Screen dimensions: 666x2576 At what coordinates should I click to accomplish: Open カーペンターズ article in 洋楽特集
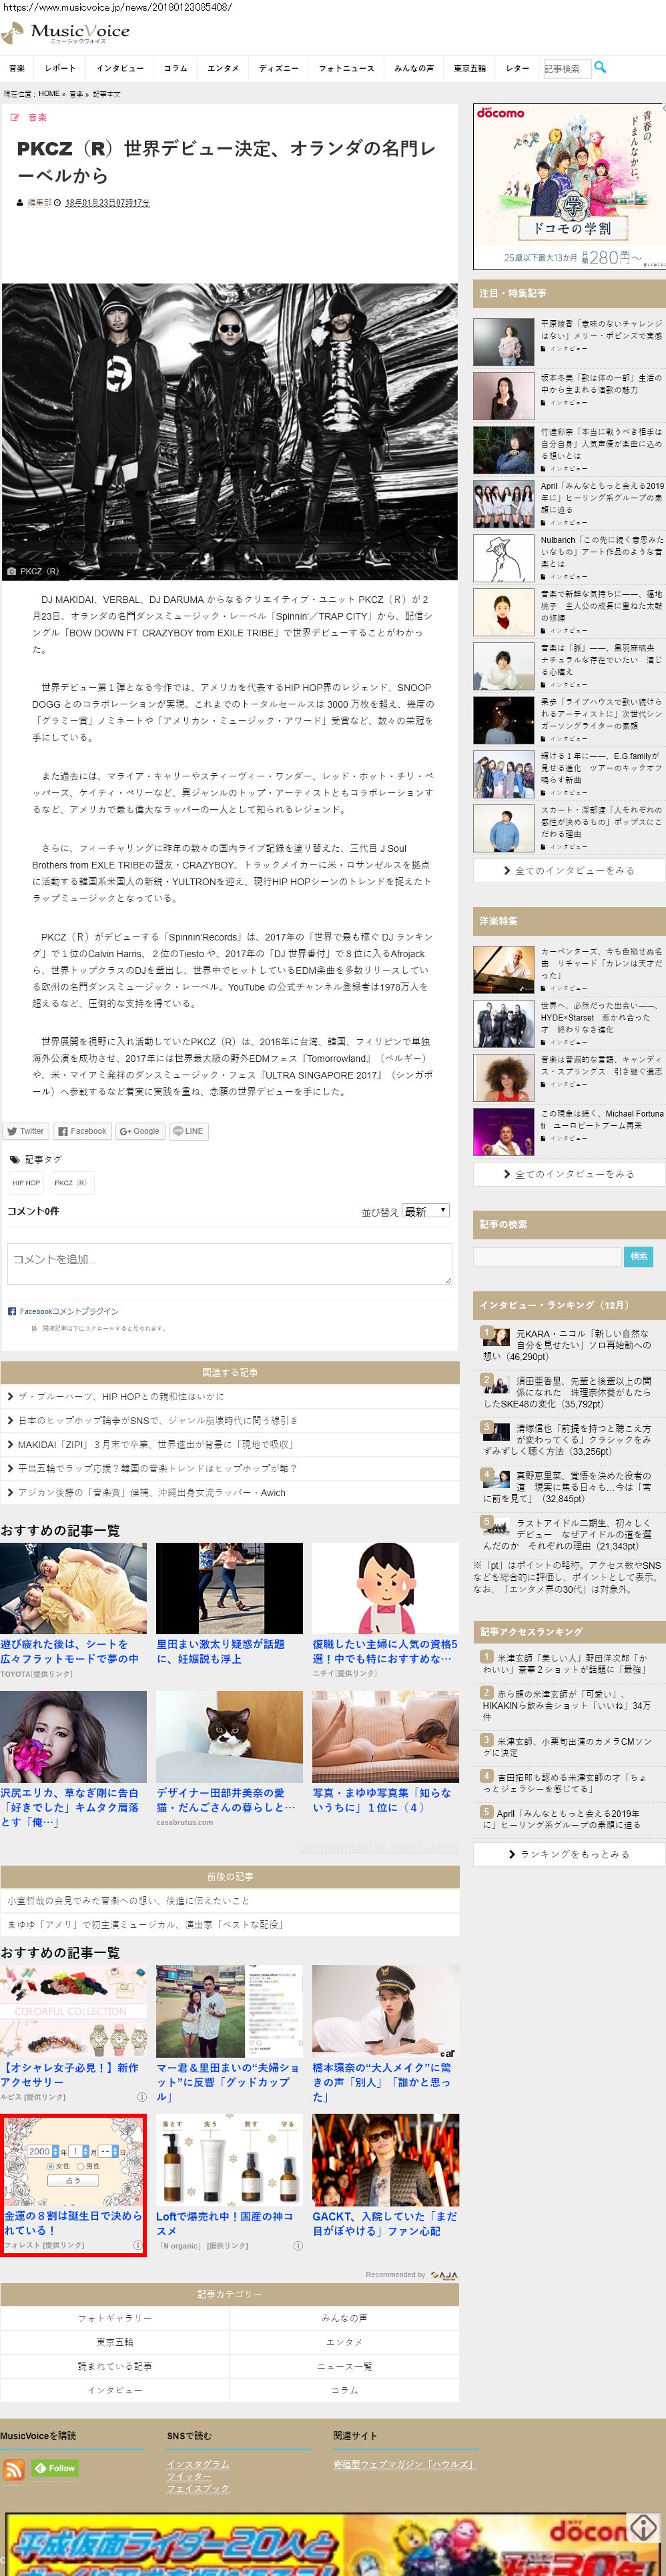click(569, 968)
